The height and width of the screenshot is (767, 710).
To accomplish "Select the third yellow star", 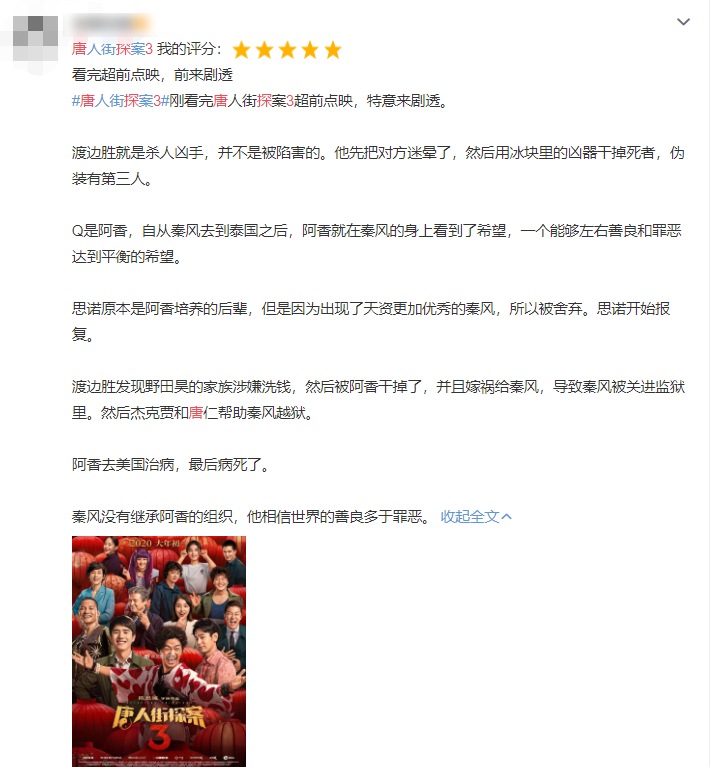I will tap(287, 50).
